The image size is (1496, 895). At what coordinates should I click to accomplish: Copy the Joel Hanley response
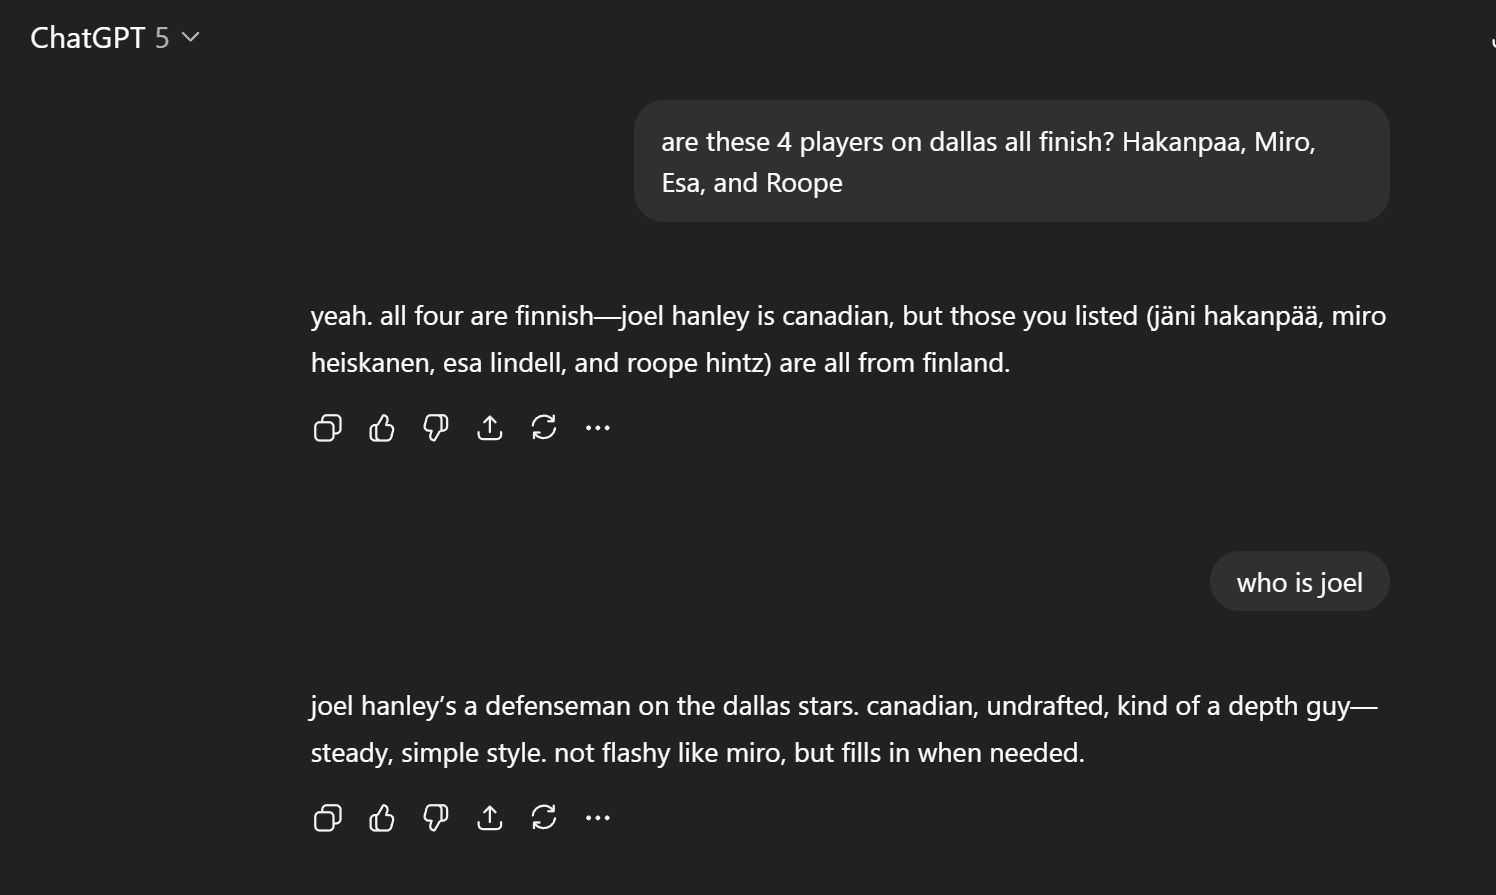tap(328, 818)
